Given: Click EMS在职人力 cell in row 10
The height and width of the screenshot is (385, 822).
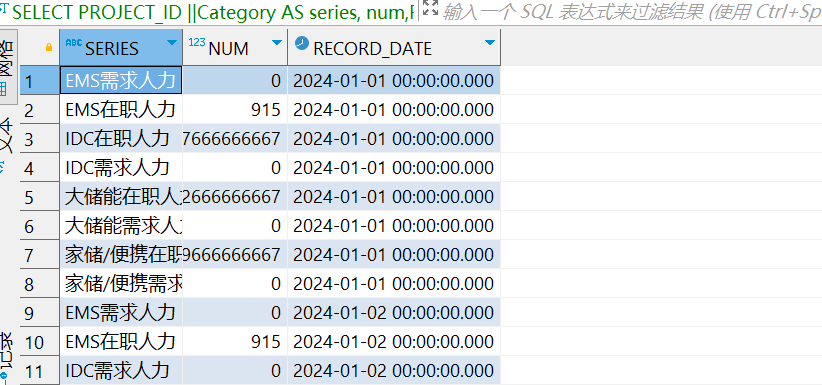Looking at the screenshot, I should [121, 341].
